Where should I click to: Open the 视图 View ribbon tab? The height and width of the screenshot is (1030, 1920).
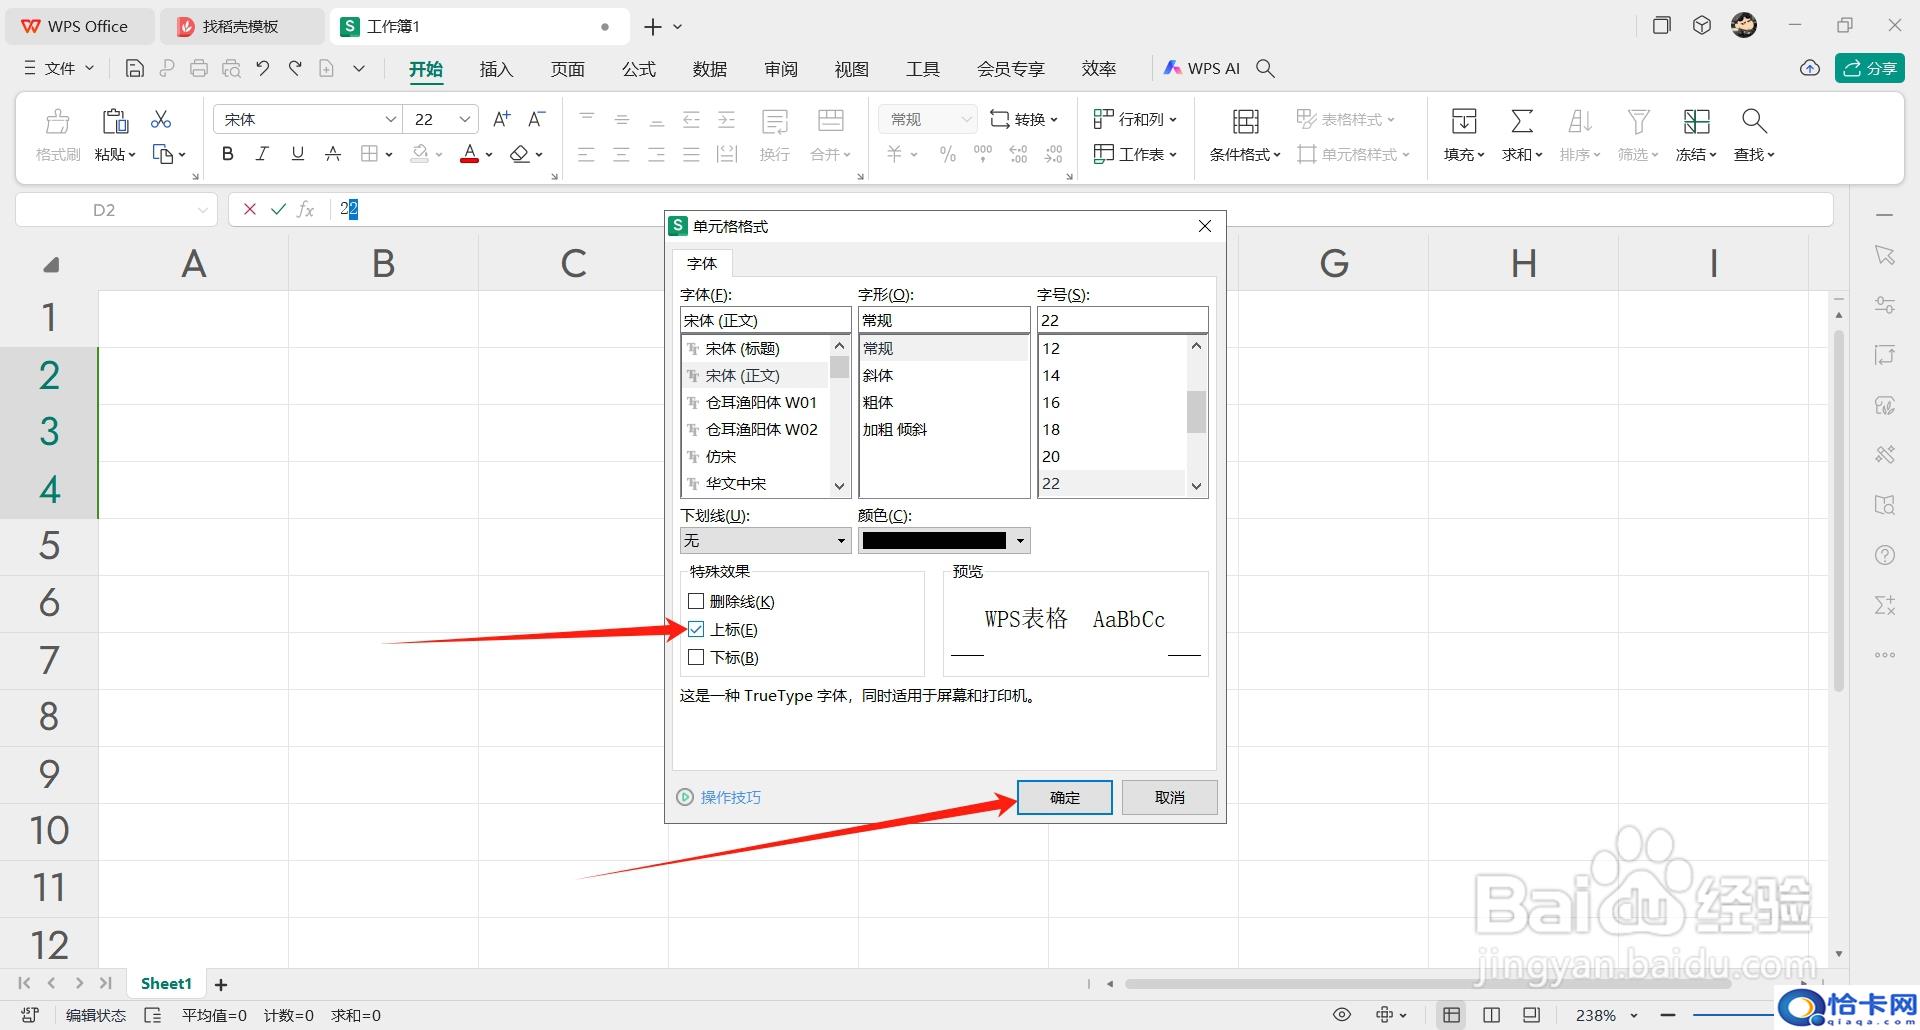click(851, 68)
